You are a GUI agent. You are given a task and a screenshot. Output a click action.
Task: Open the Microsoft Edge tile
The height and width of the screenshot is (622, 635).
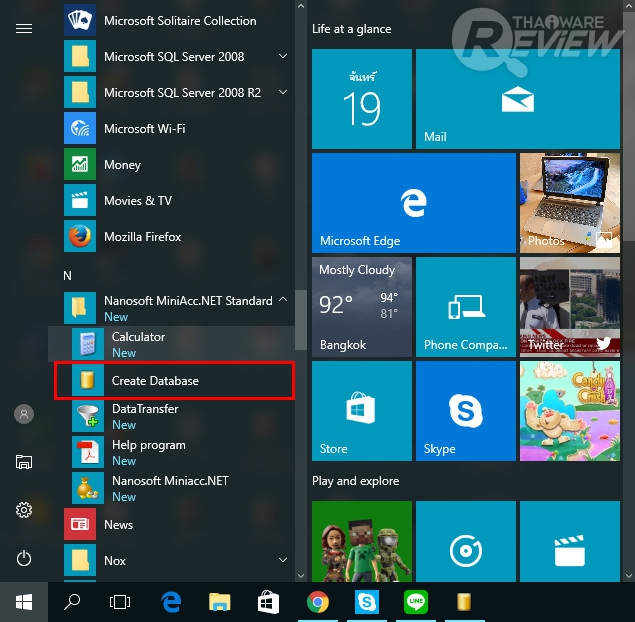(412, 204)
